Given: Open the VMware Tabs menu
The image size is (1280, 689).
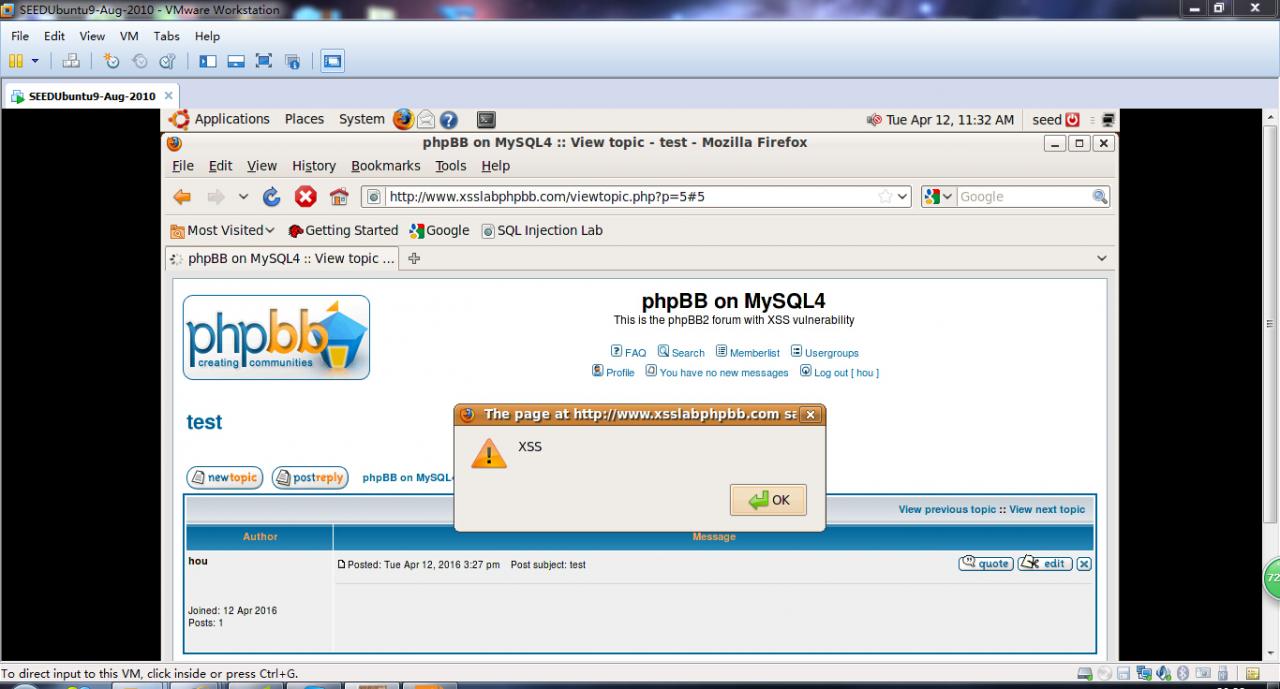Looking at the screenshot, I should click(x=167, y=36).
